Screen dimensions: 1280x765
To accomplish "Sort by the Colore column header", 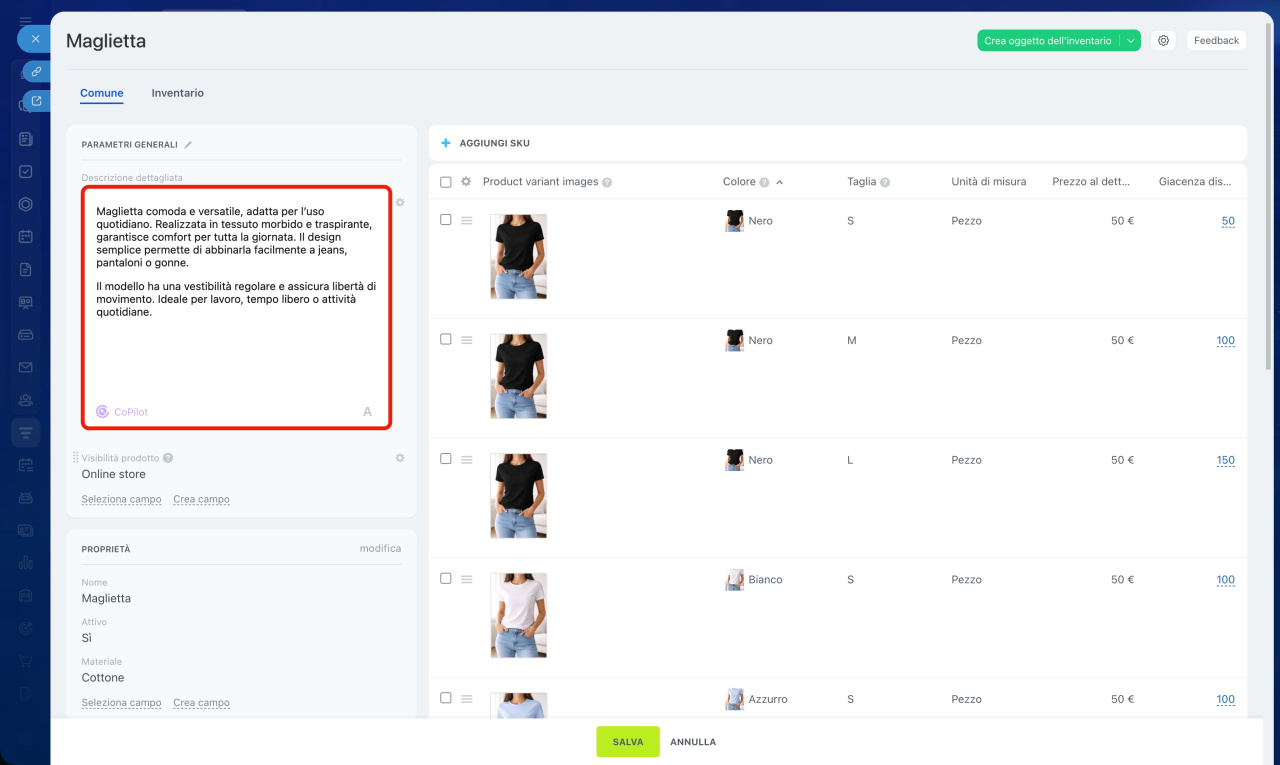I will click(739, 182).
